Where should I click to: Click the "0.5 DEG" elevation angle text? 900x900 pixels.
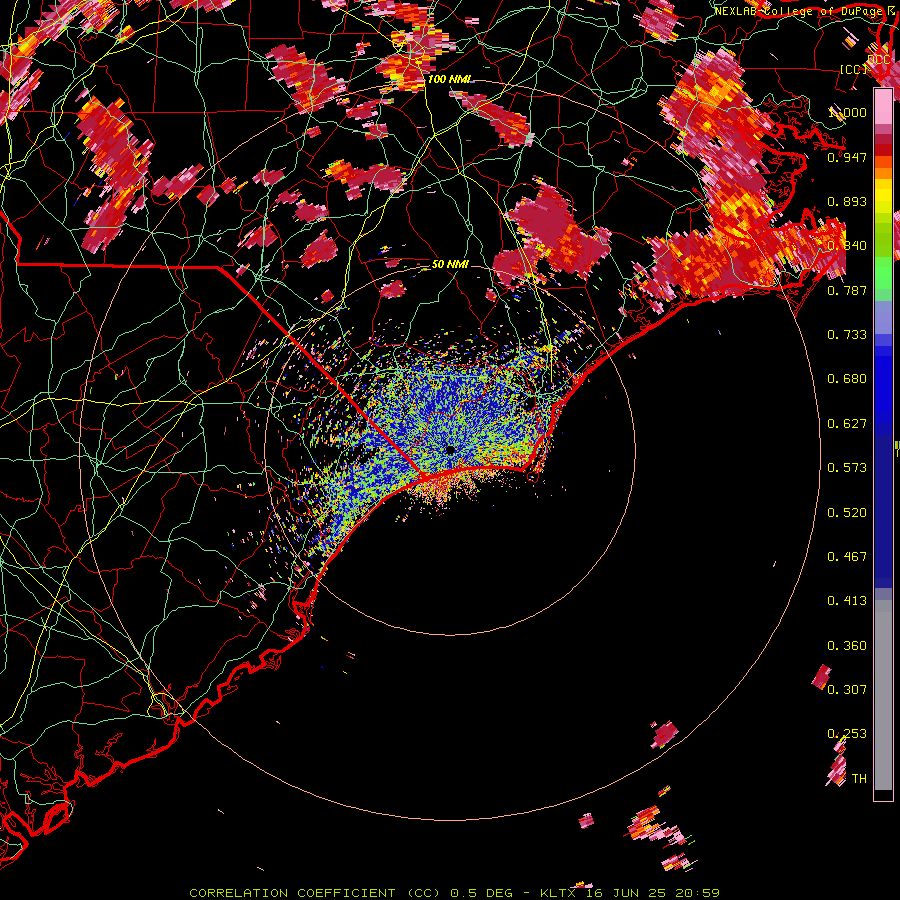pyautogui.click(x=483, y=893)
